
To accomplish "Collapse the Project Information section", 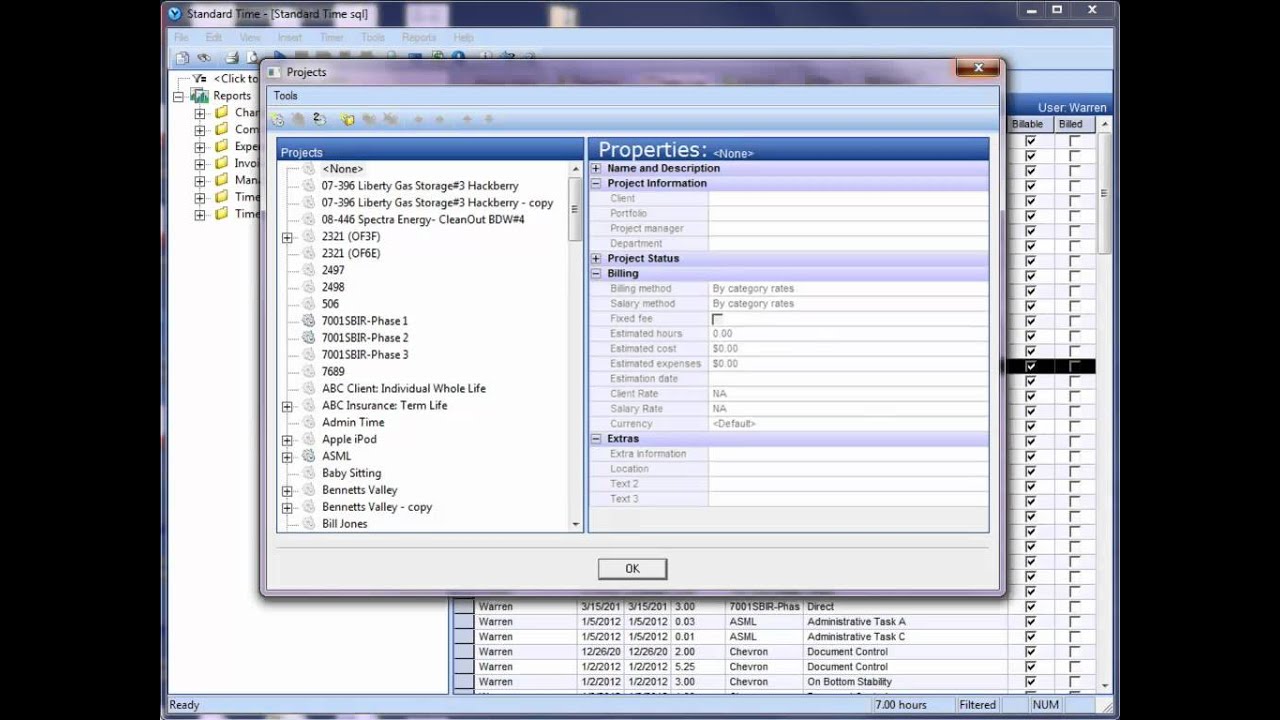I will pos(597,184).
